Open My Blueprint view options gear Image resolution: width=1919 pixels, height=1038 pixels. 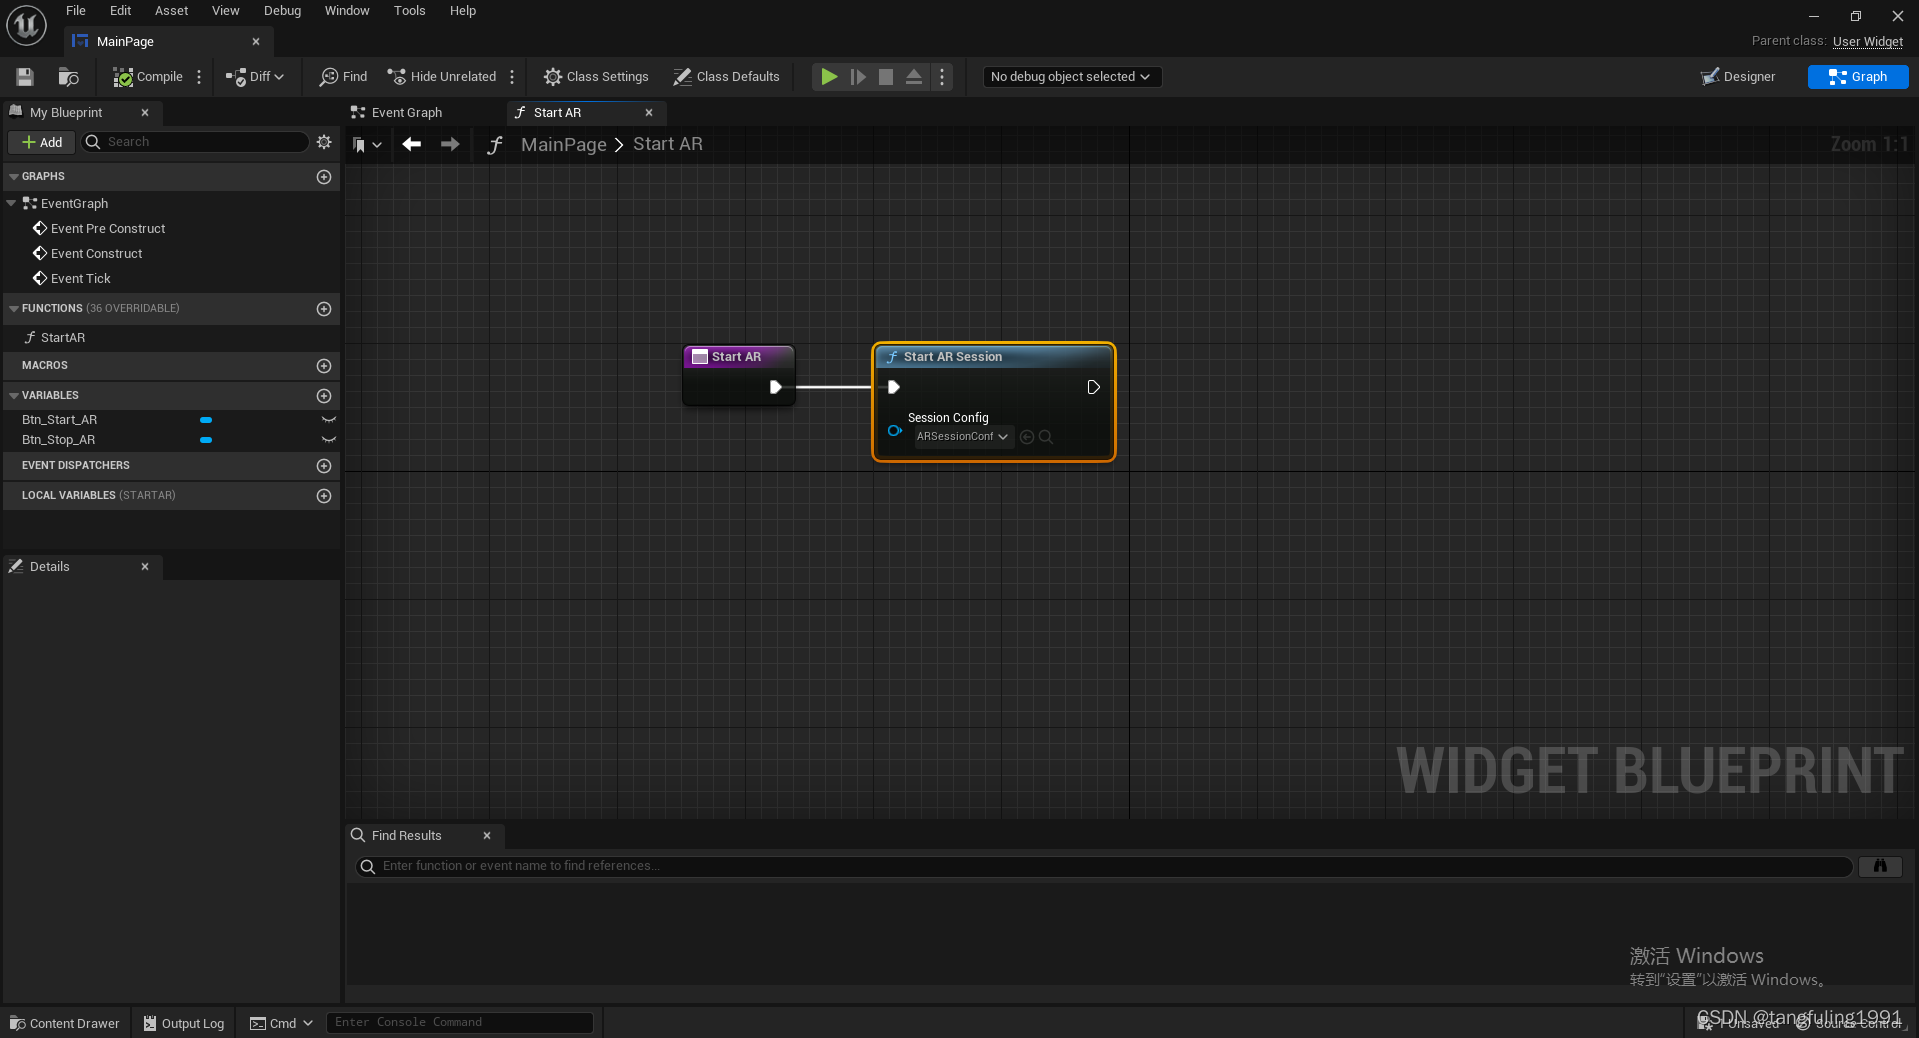(x=324, y=142)
